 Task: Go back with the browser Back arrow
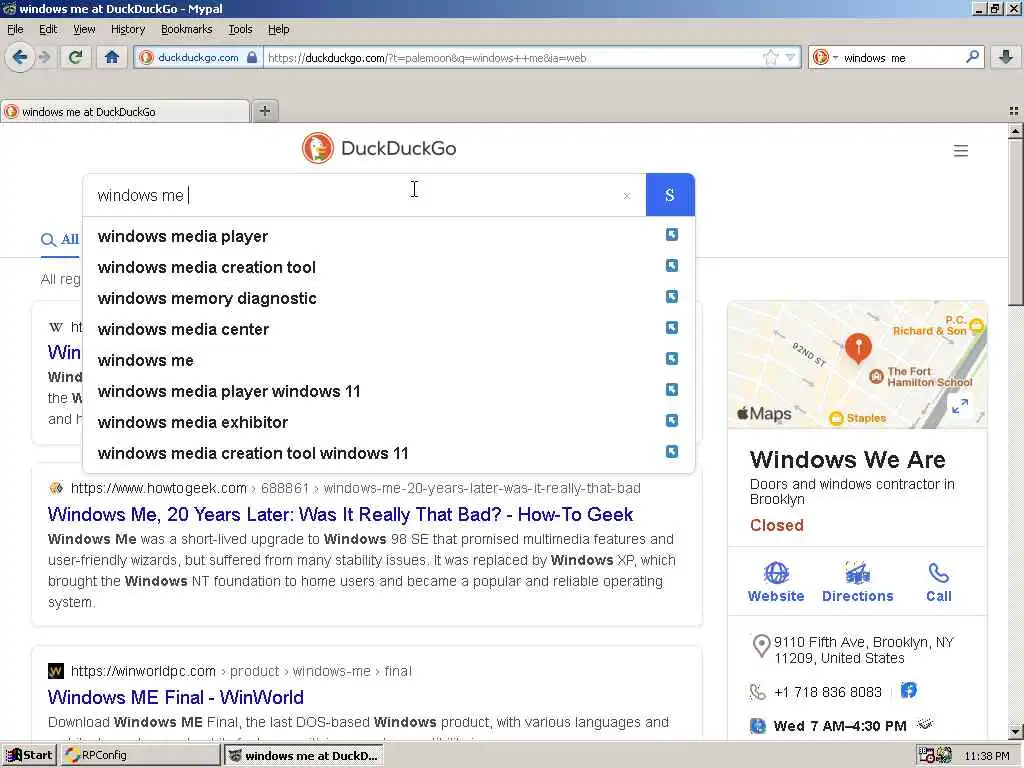click(x=20, y=57)
